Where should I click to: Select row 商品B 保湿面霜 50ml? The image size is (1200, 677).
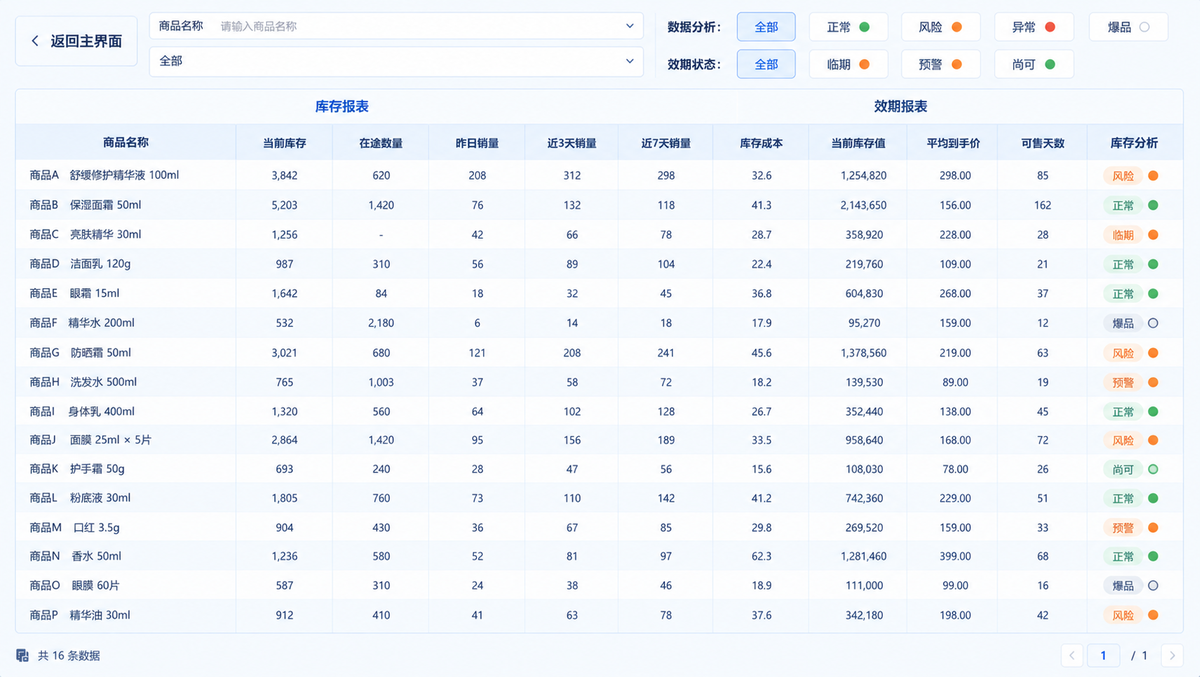click(599, 206)
